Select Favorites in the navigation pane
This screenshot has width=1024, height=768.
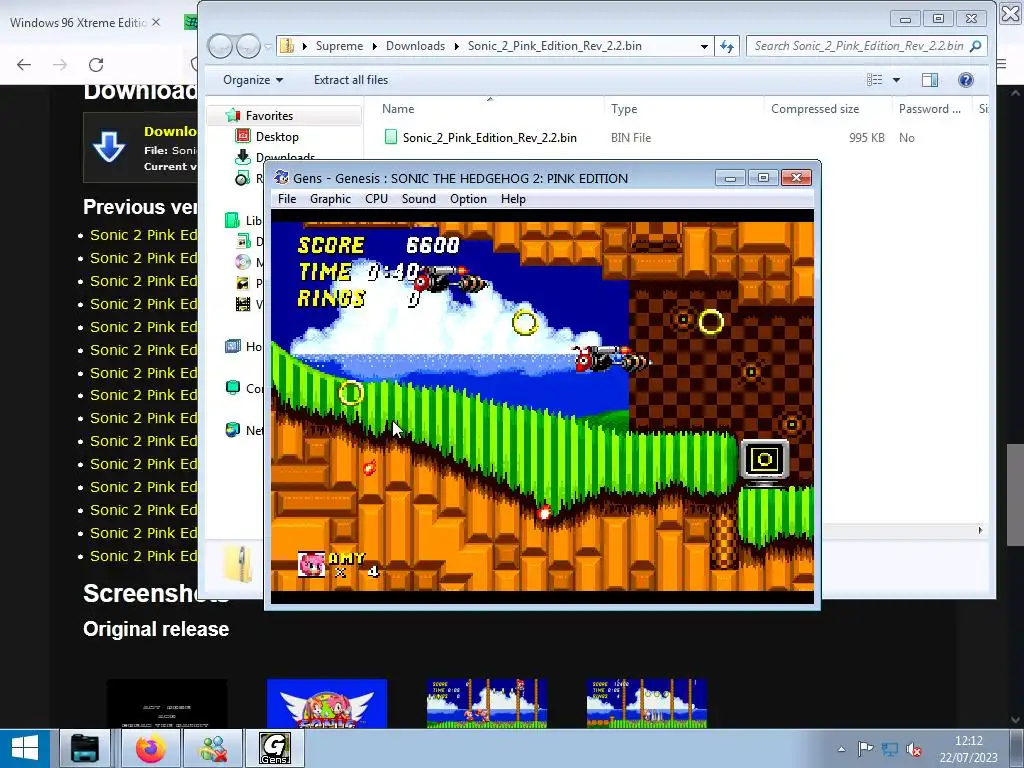tap(269, 116)
